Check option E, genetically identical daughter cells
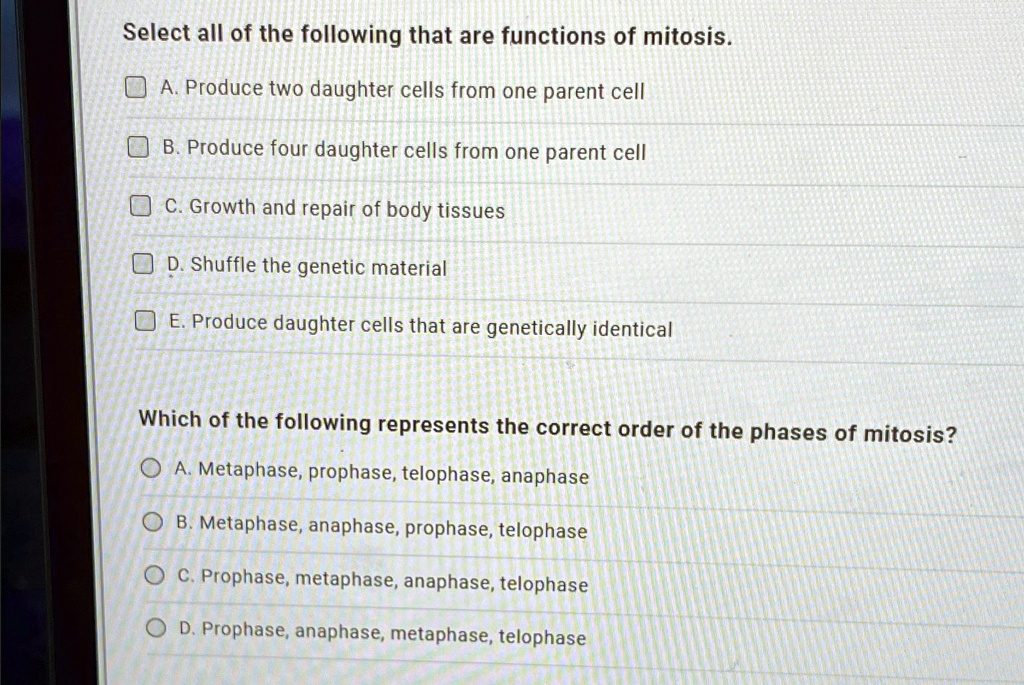This screenshot has height=685, width=1024. [x=143, y=320]
